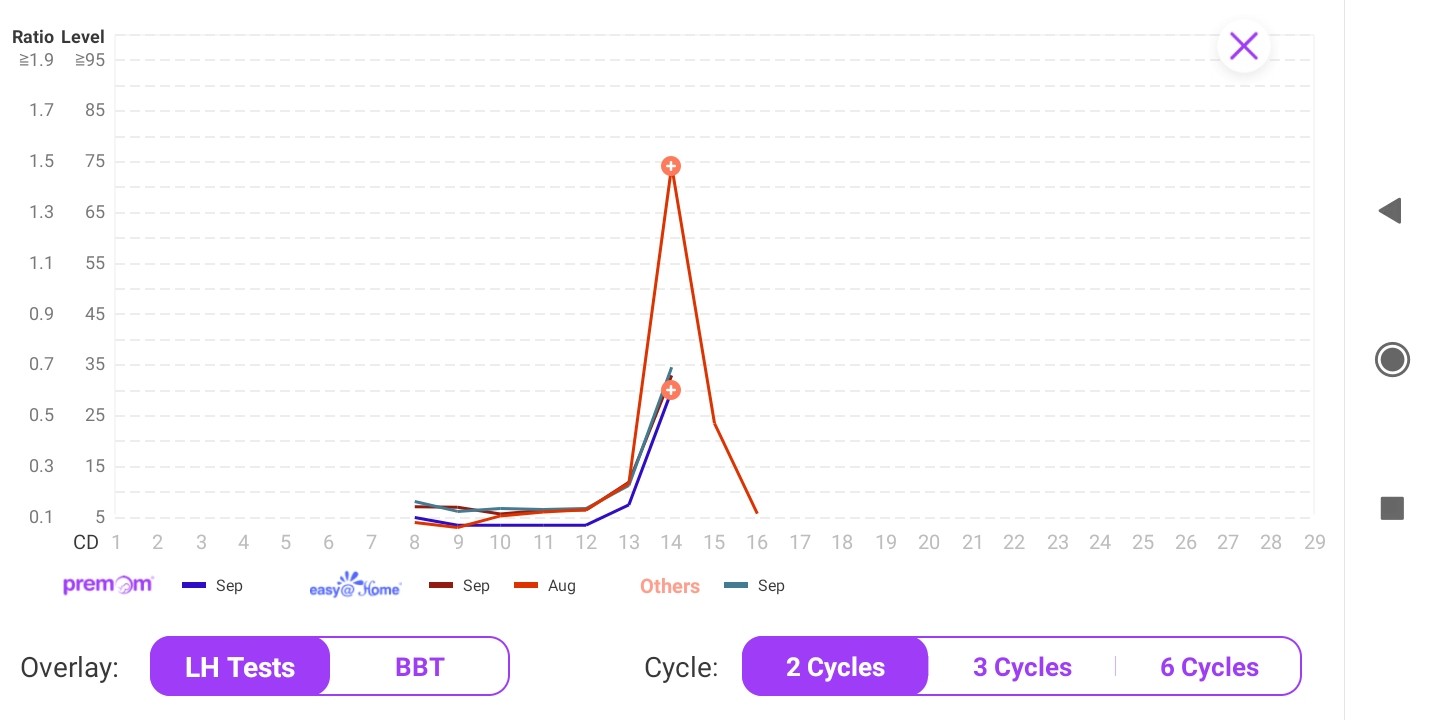Tap the blue Premom Sep legend swatch
This screenshot has height=720, width=1440.
tap(194, 586)
